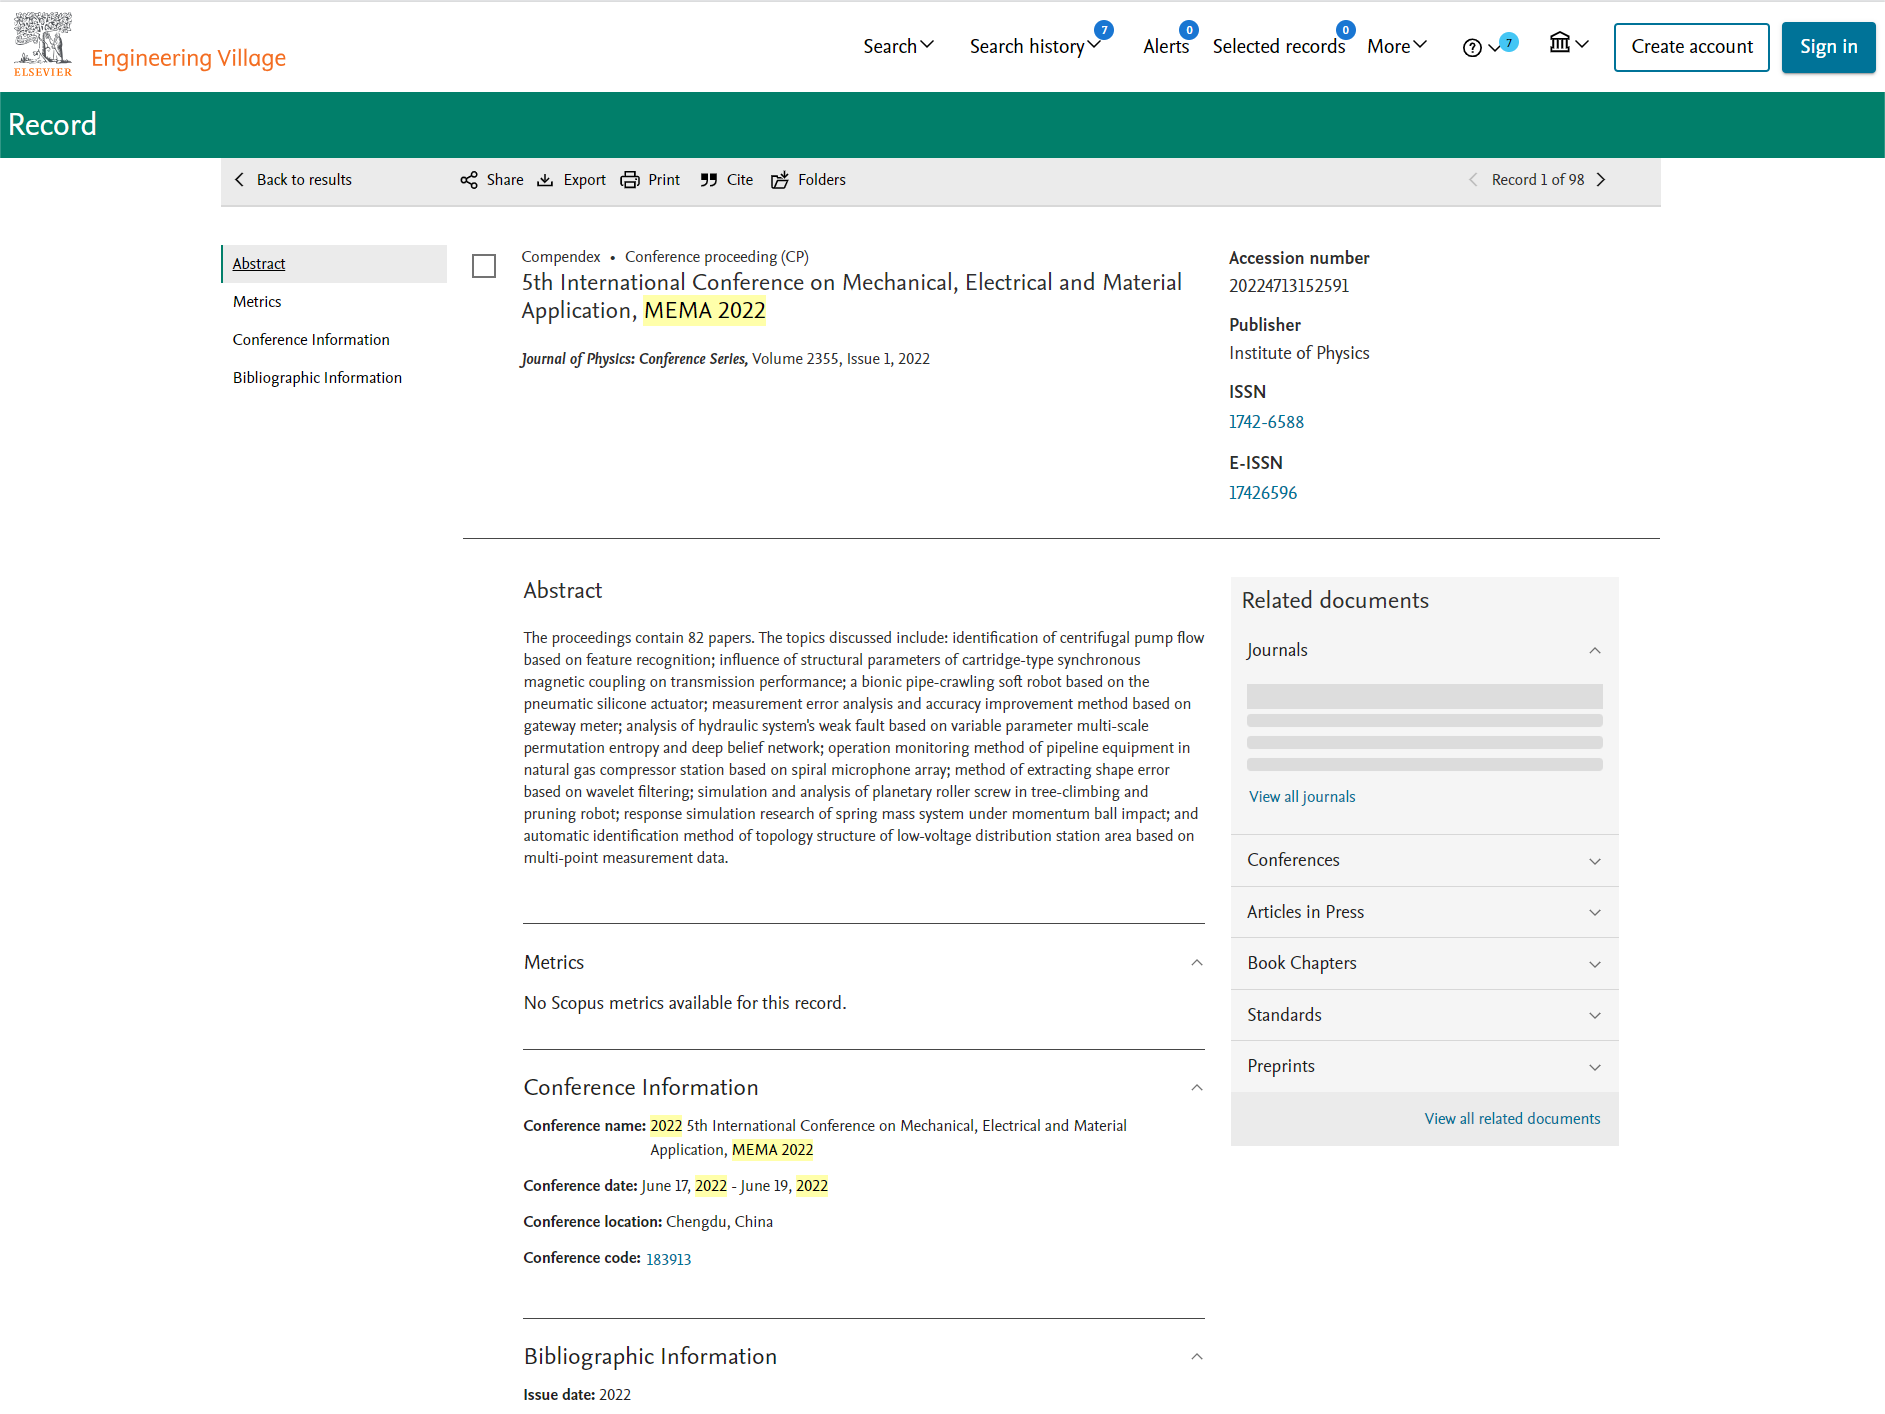Collapse Conference Information section chevron
1885x1414 pixels.
(x=1197, y=1088)
